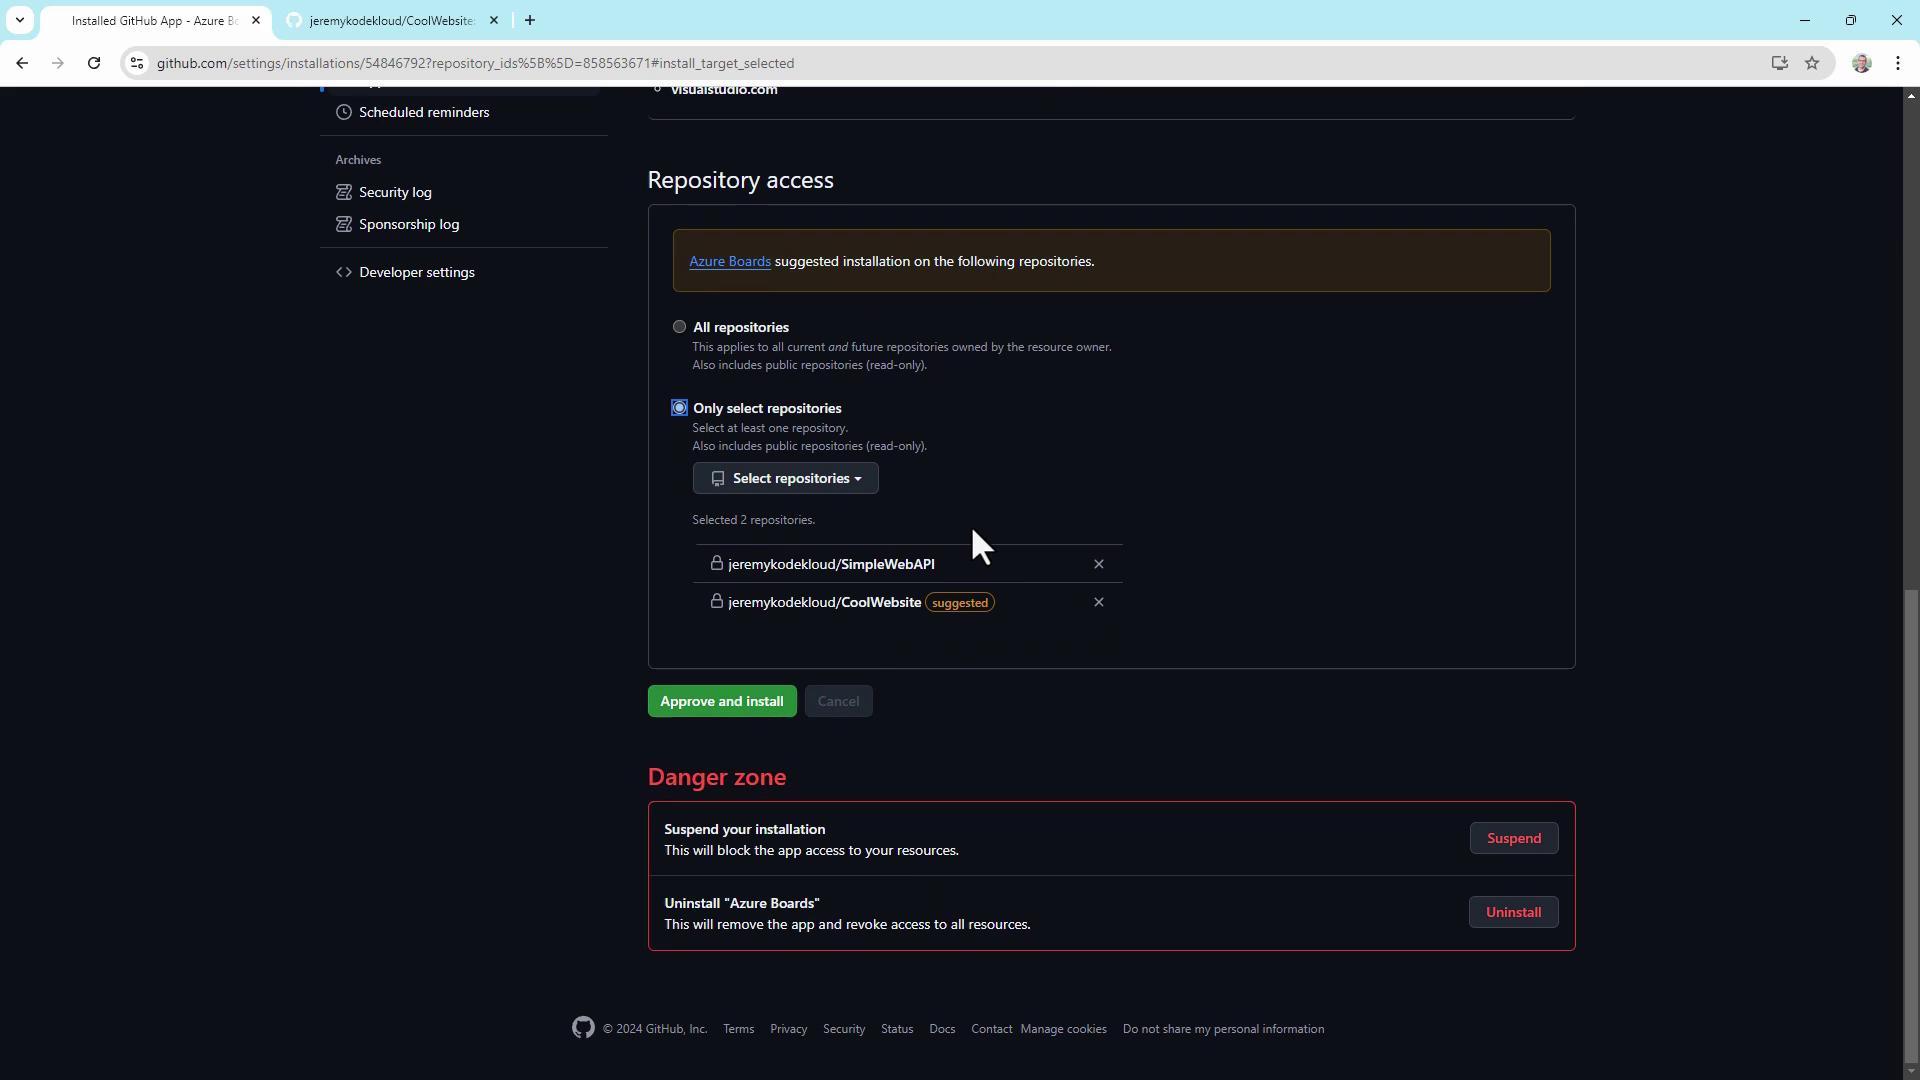This screenshot has width=1920, height=1080.
Task: Click the GitHub logo in the footer
Action: coord(583,1028)
